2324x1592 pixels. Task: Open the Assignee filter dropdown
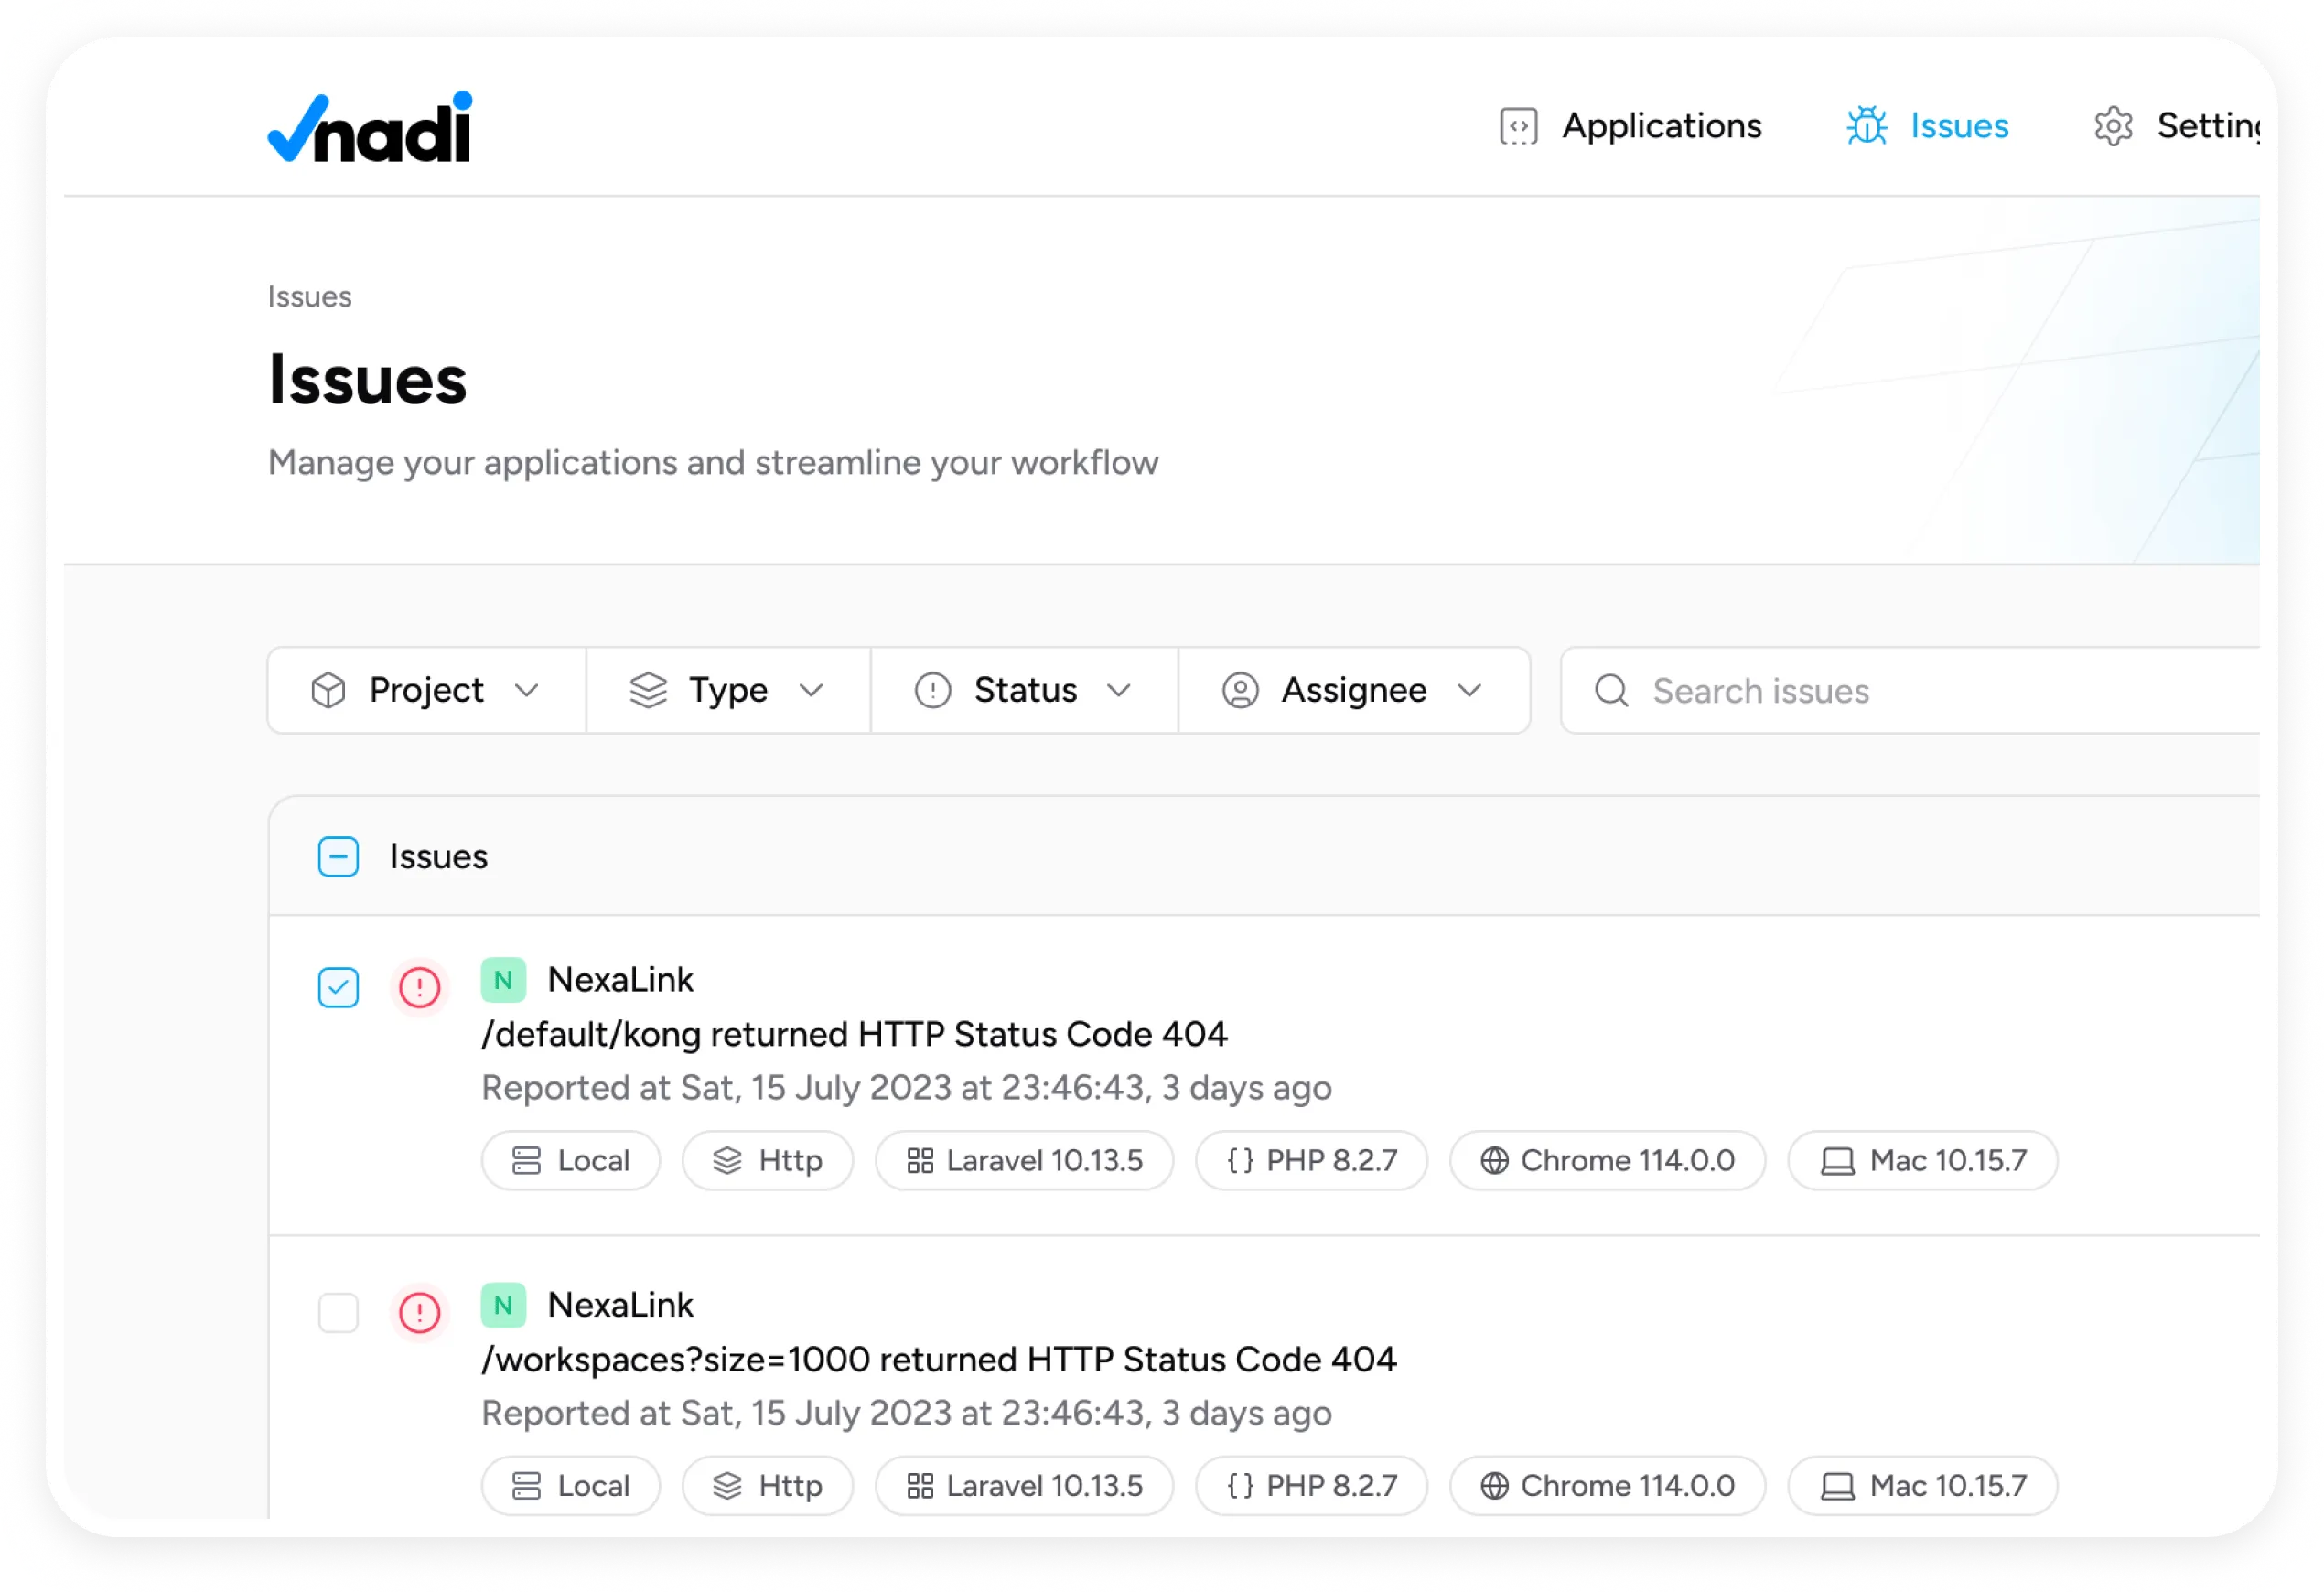[1353, 691]
